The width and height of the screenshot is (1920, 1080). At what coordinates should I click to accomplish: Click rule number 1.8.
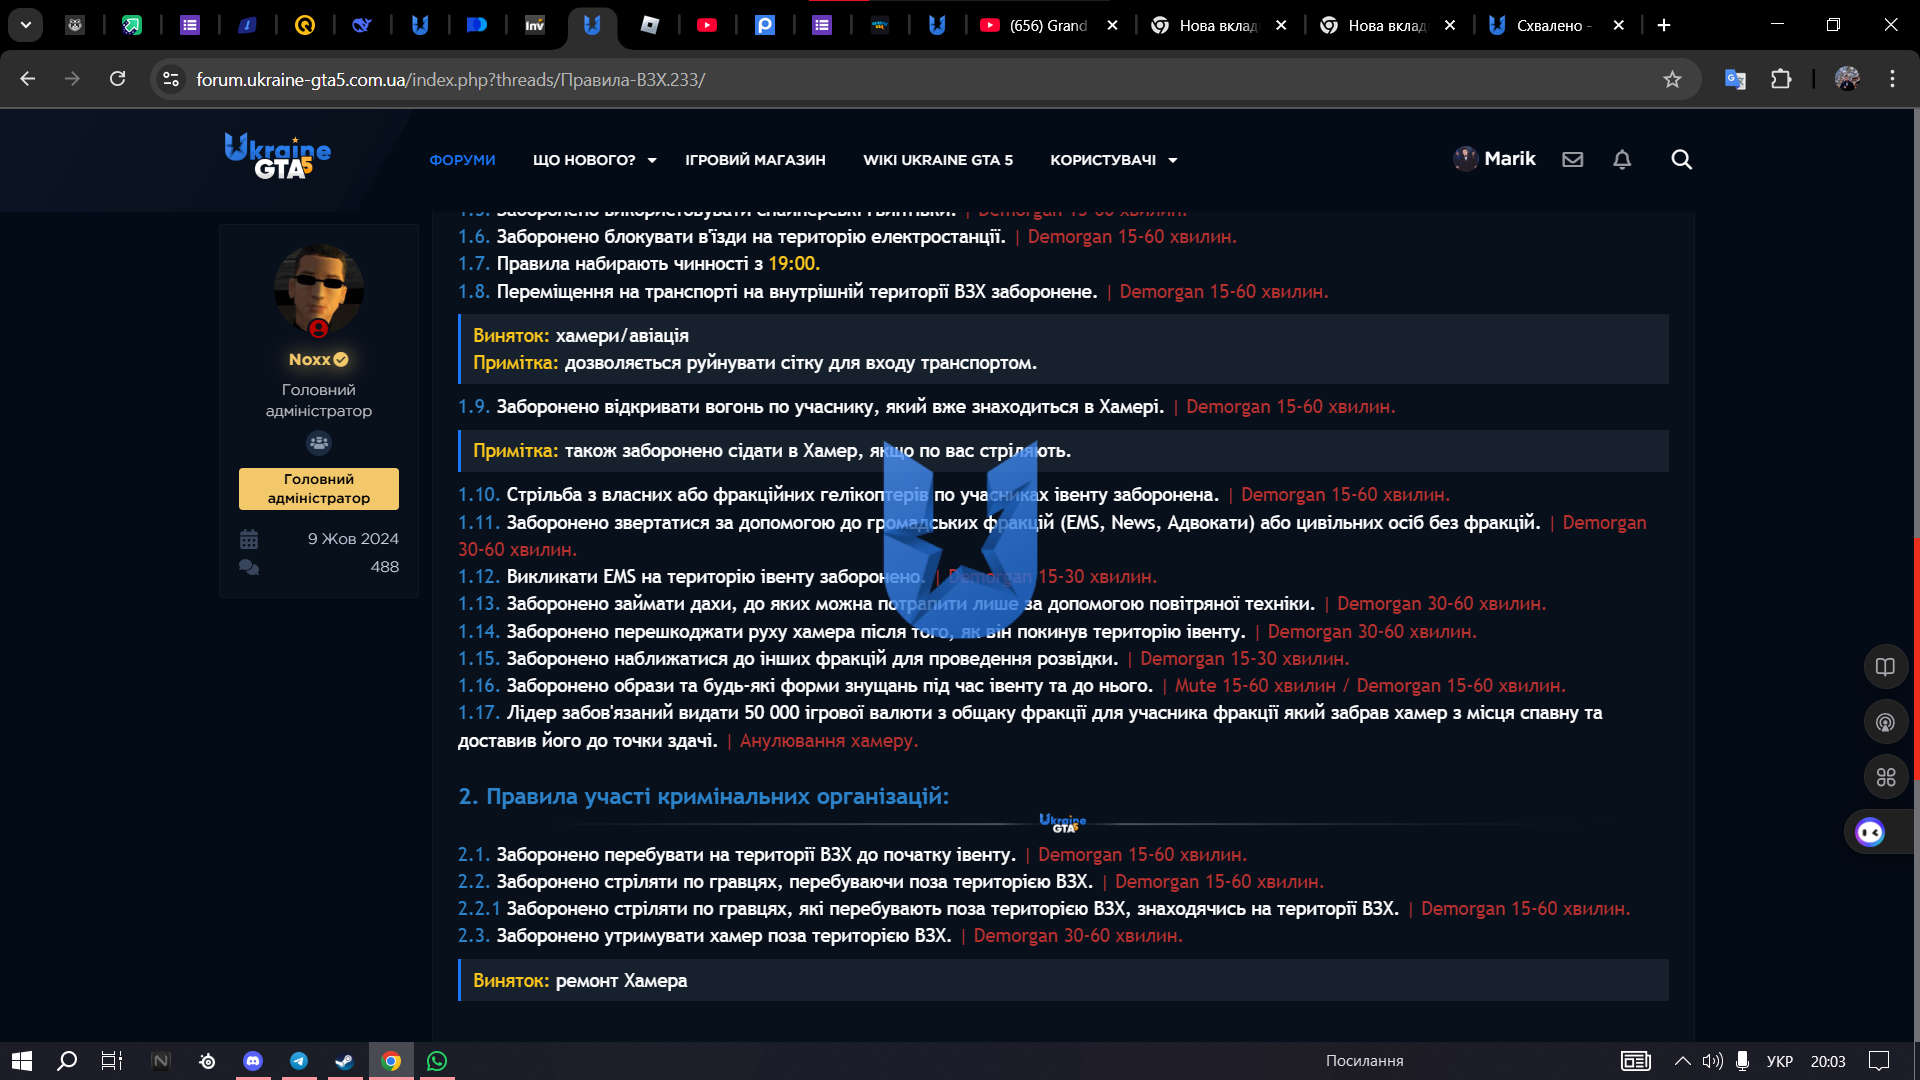point(473,291)
